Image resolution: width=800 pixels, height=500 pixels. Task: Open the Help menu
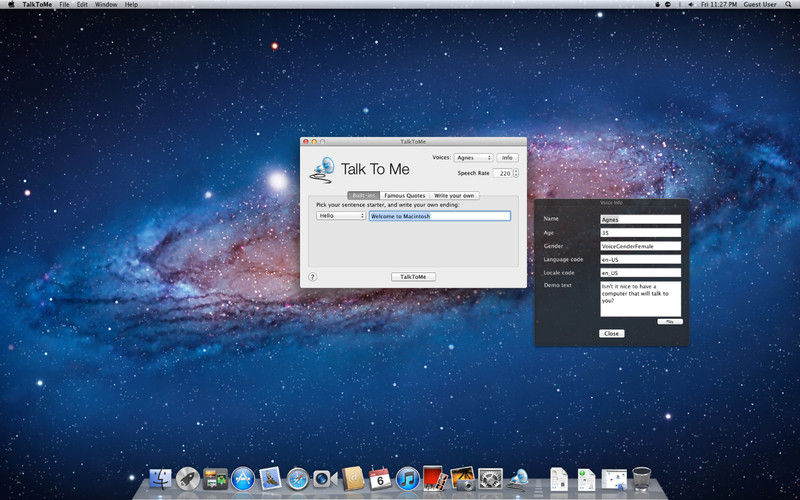131,4
